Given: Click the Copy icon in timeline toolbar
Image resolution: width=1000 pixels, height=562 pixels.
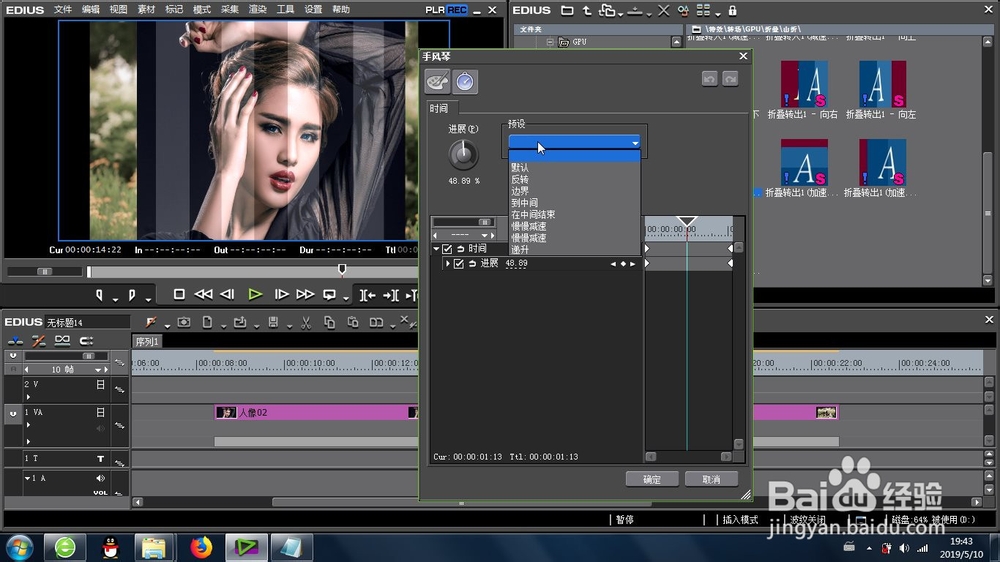Looking at the screenshot, I should [330, 323].
